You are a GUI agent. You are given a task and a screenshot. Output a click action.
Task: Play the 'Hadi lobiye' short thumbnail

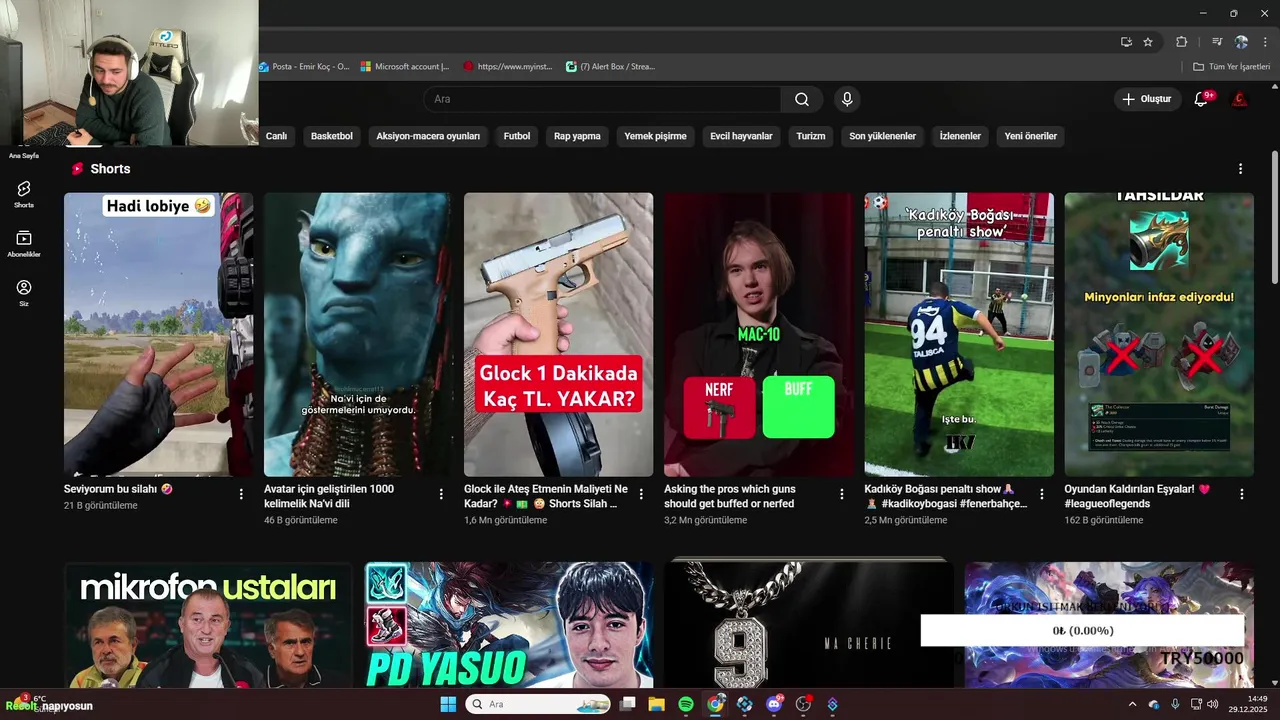point(159,335)
